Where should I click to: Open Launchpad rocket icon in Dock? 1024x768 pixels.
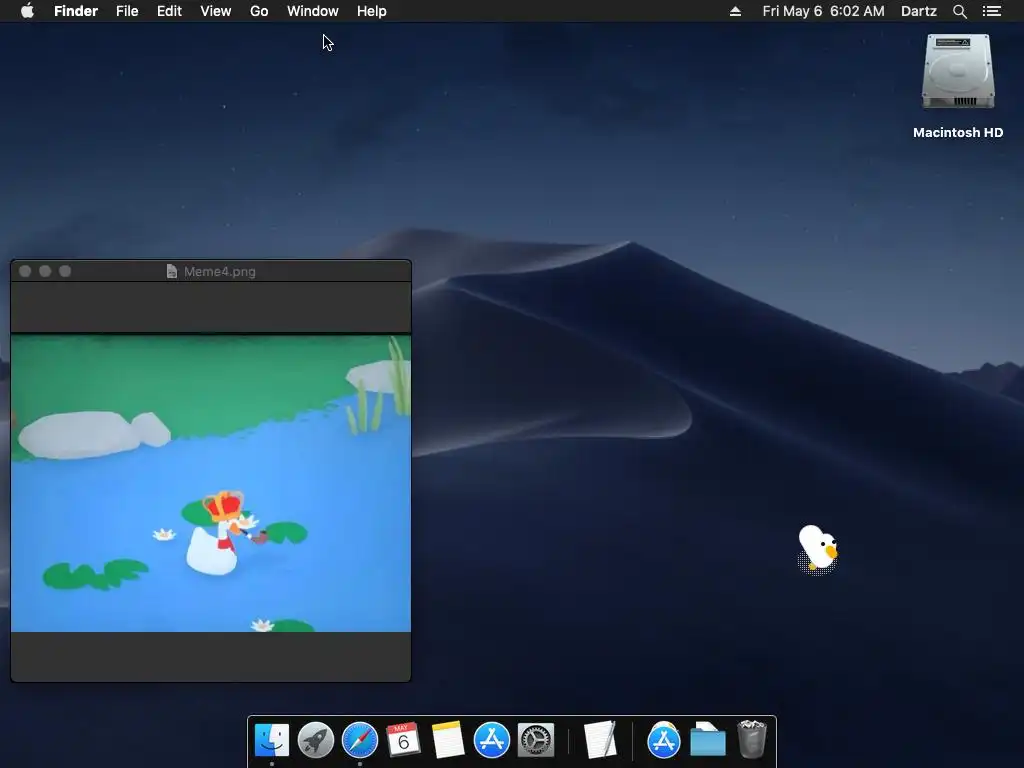(315, 741)
